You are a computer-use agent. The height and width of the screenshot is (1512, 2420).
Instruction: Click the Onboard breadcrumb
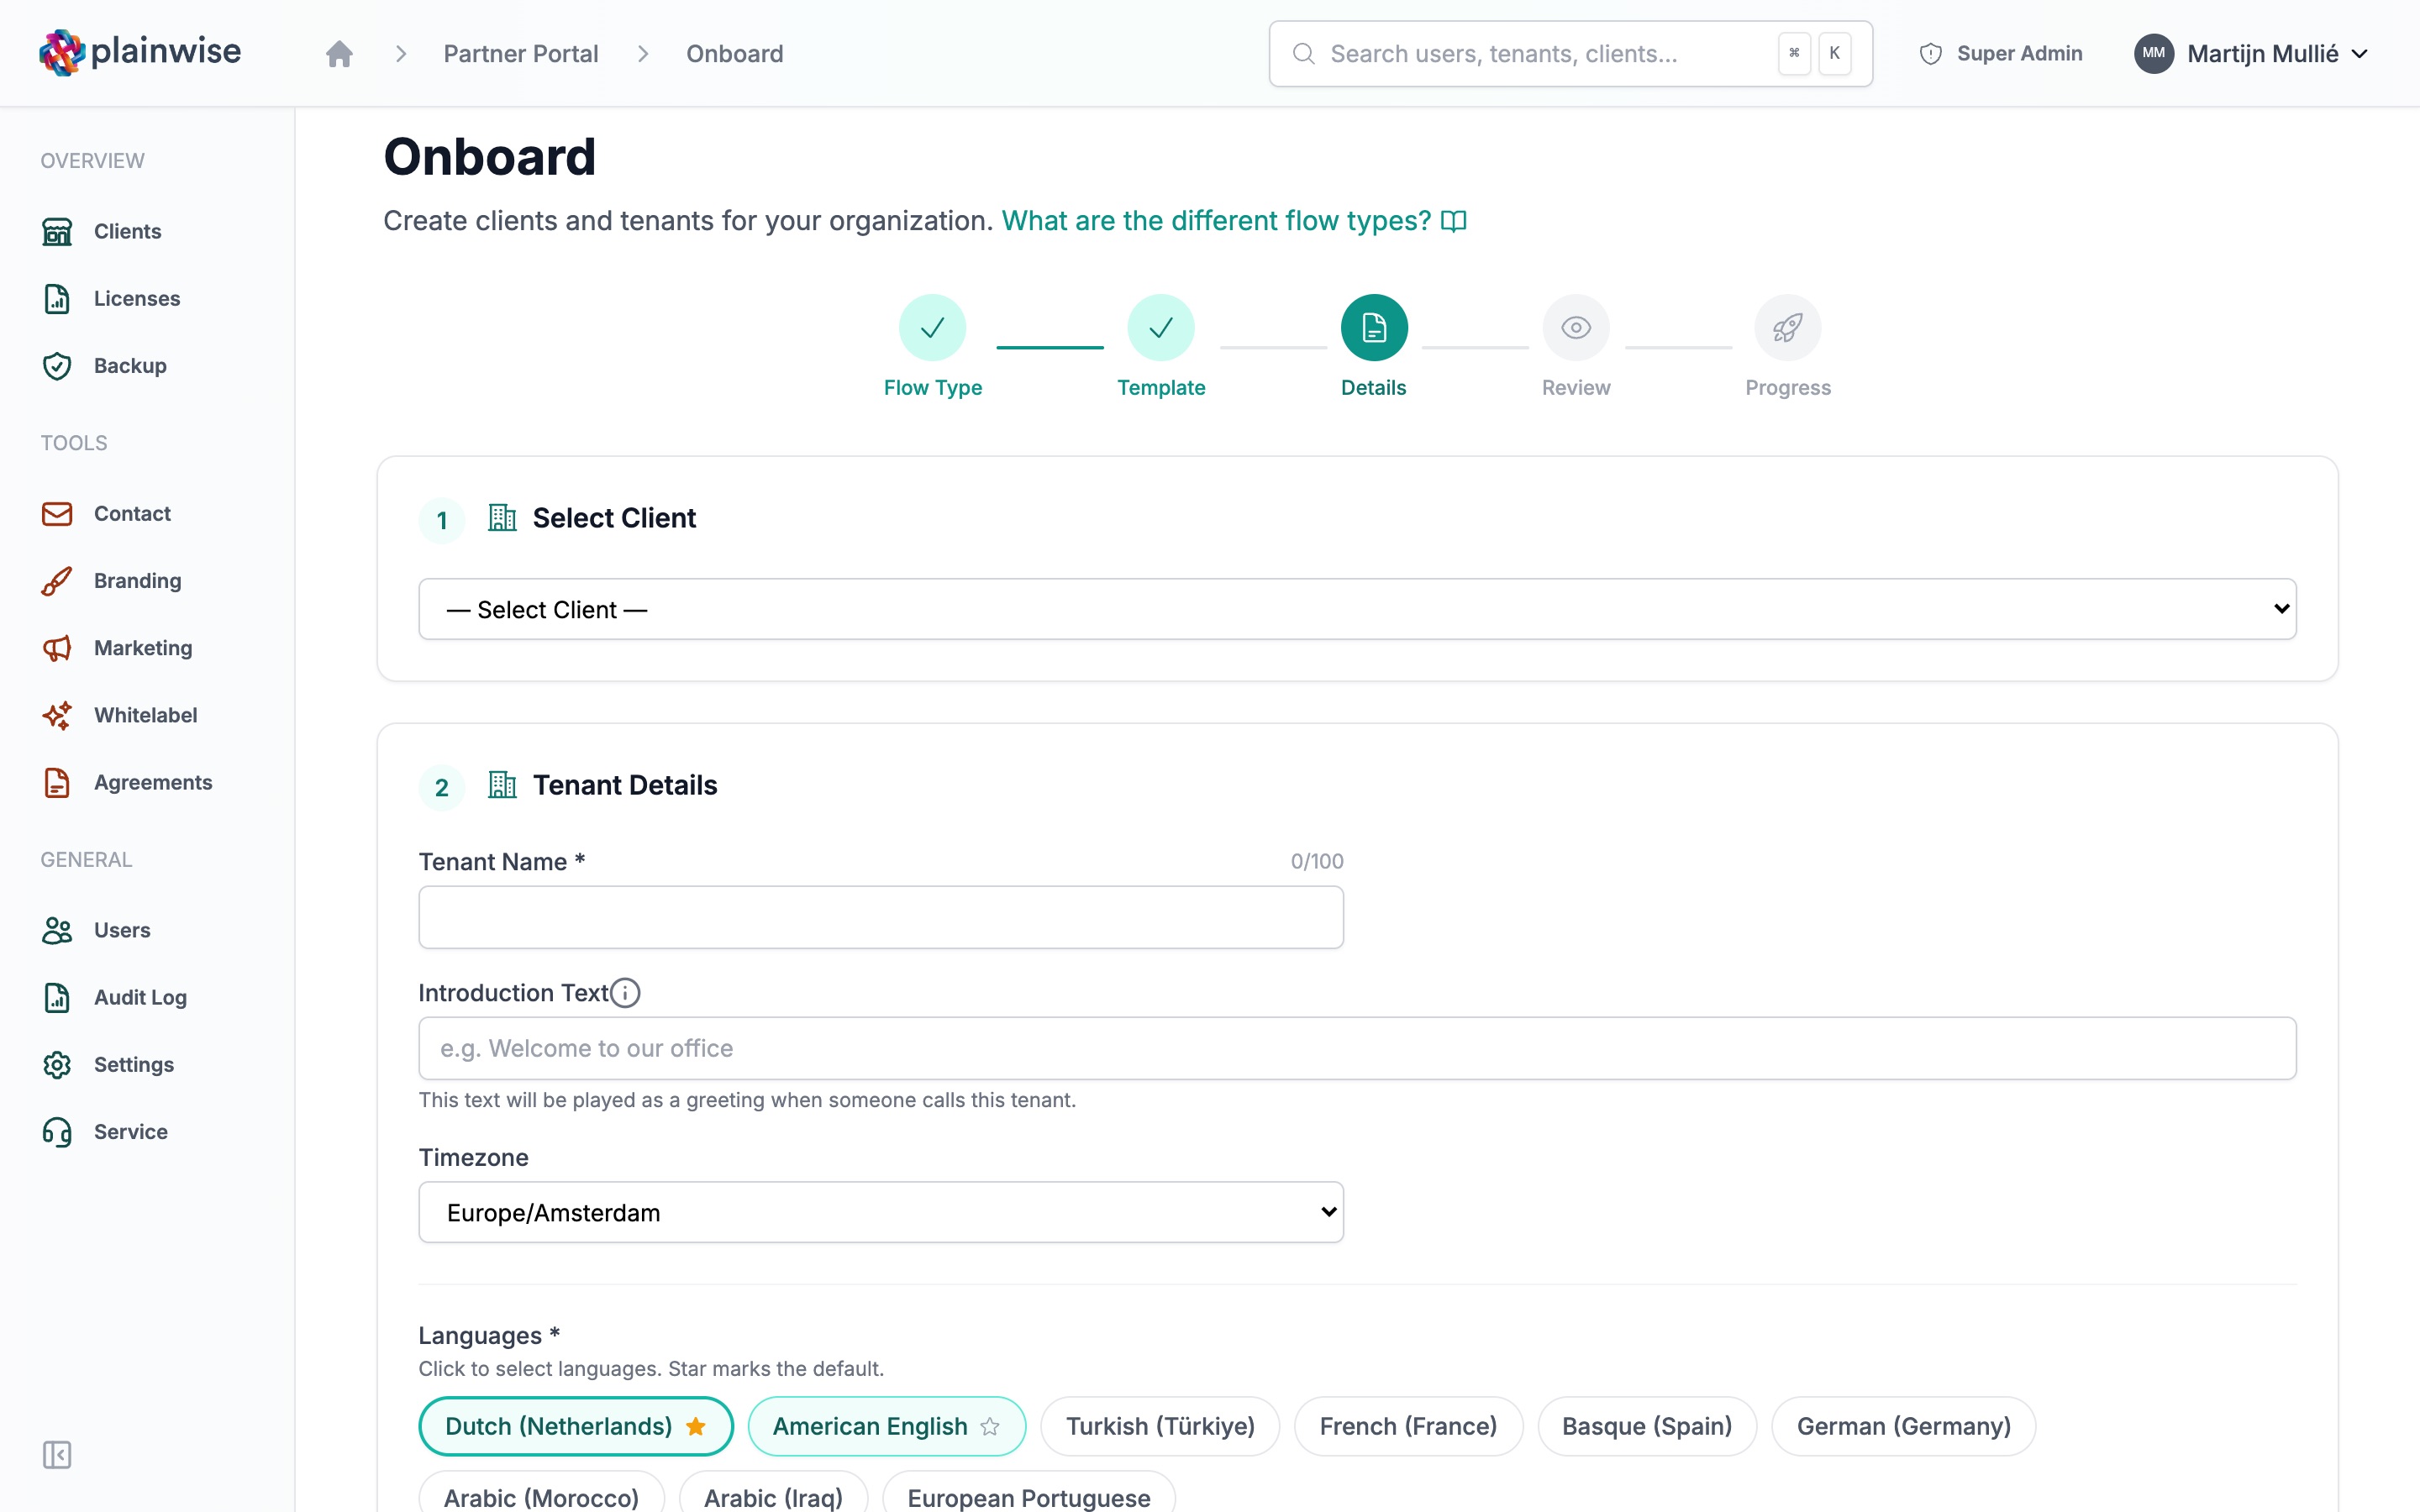(x=735, y=54)
